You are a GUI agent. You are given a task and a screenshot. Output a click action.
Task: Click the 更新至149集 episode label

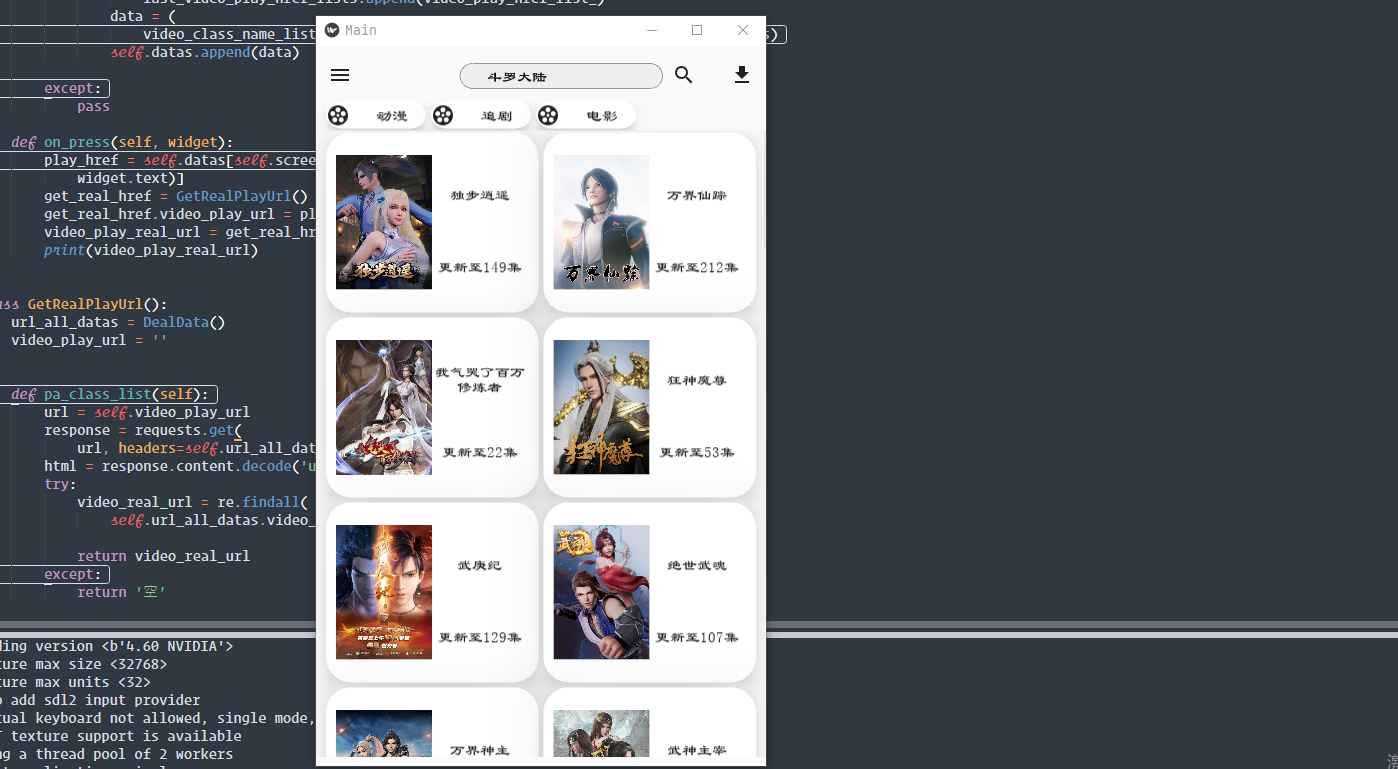480,268
